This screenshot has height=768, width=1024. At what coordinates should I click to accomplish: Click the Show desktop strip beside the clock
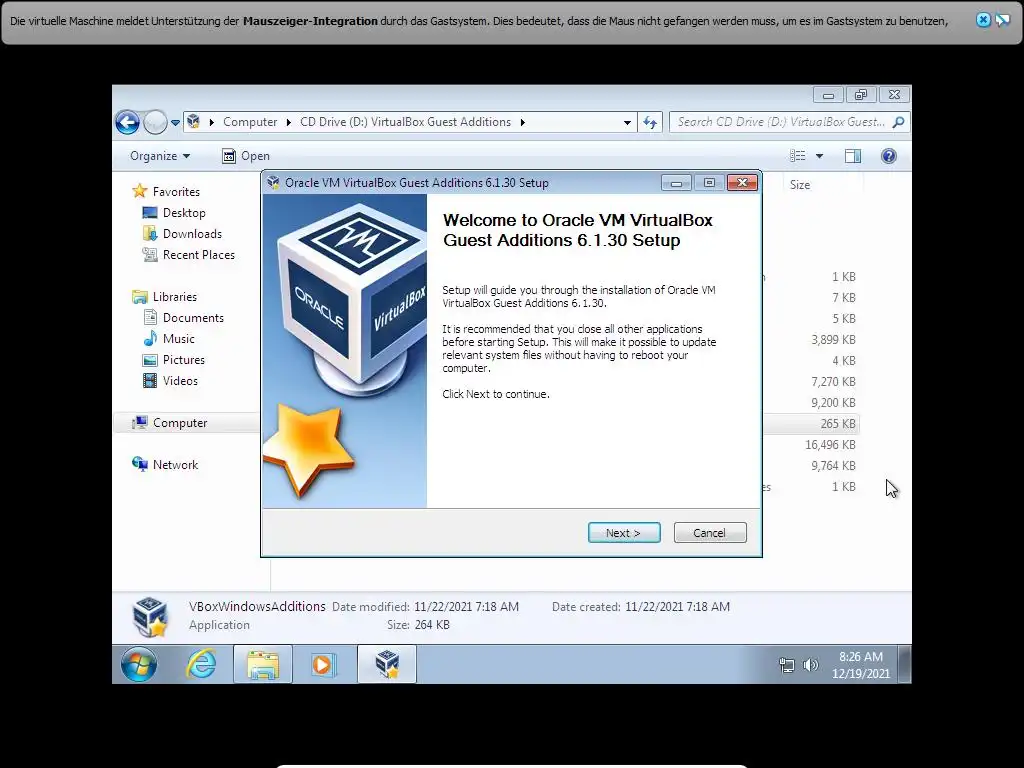coord(904,665)
